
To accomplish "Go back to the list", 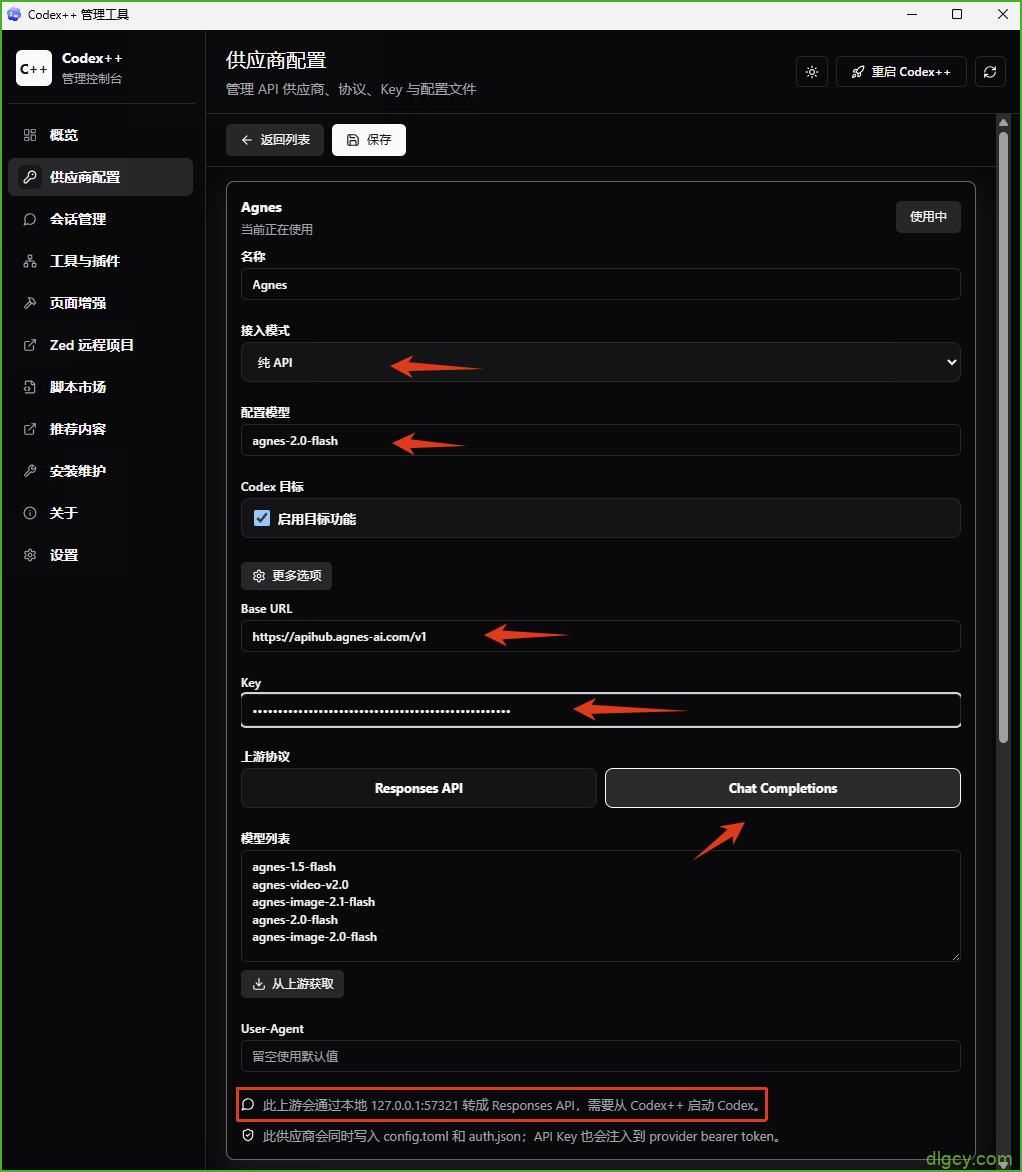I will [x=274, y=140].
